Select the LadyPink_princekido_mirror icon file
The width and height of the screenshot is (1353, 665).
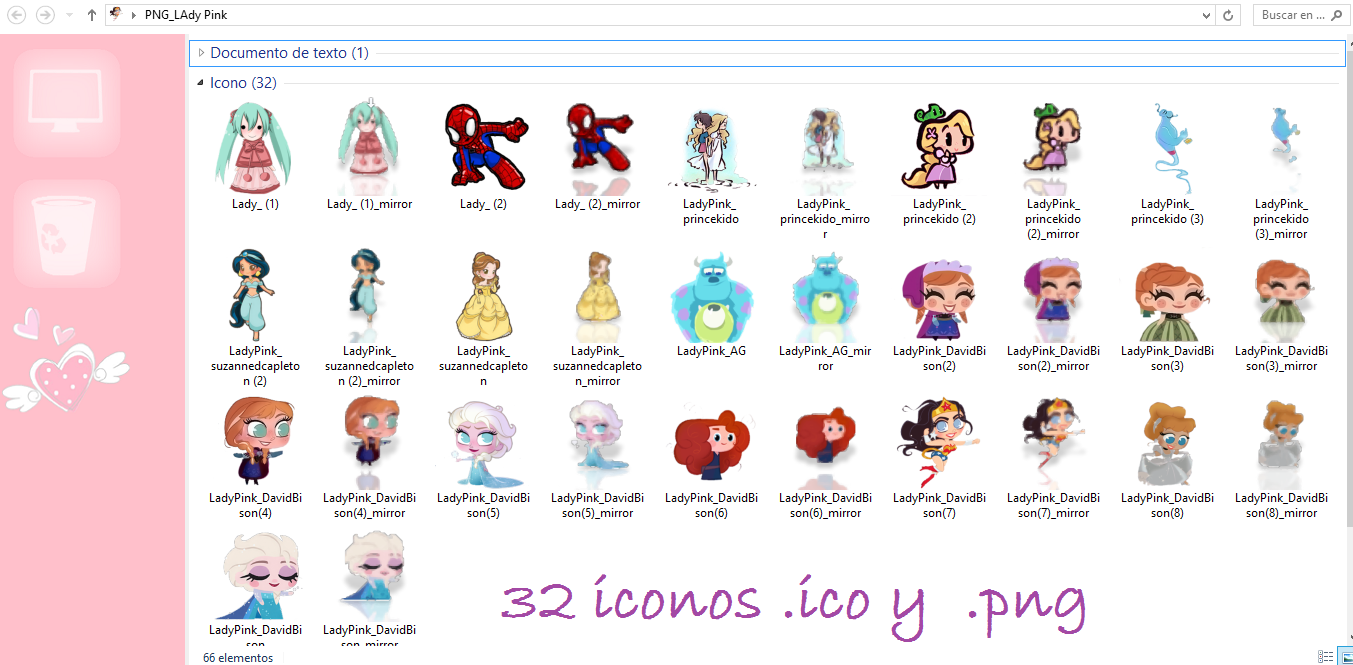coord(826,148)
